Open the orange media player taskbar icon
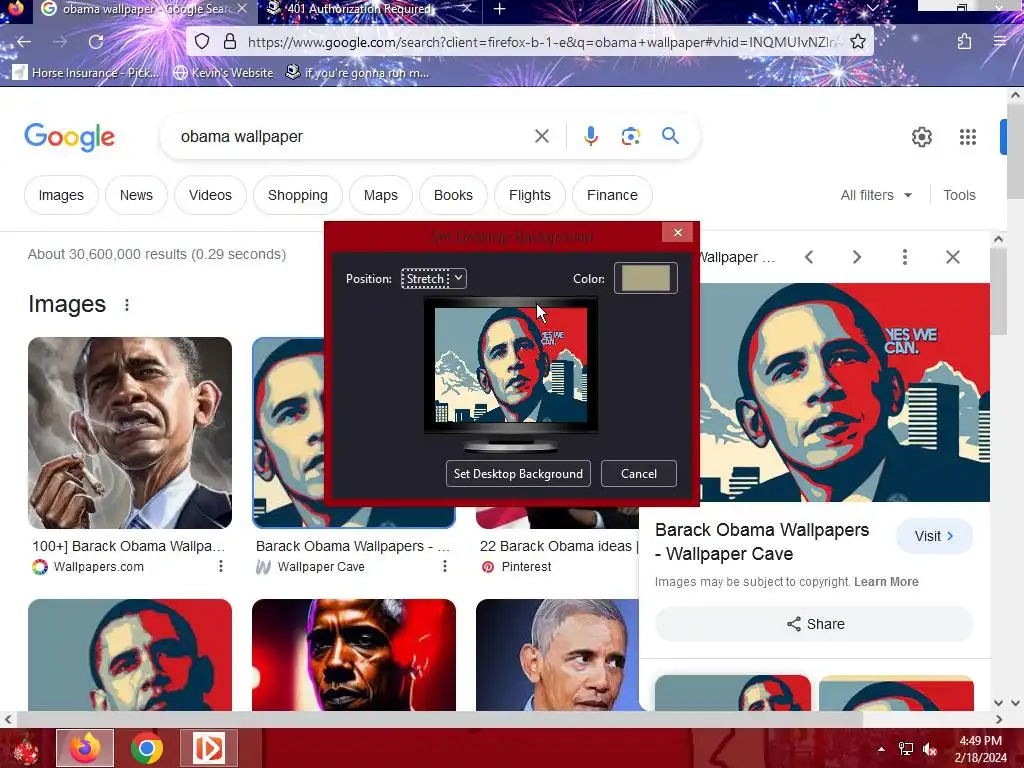1024x768 pixels. [x=209, y=748]
